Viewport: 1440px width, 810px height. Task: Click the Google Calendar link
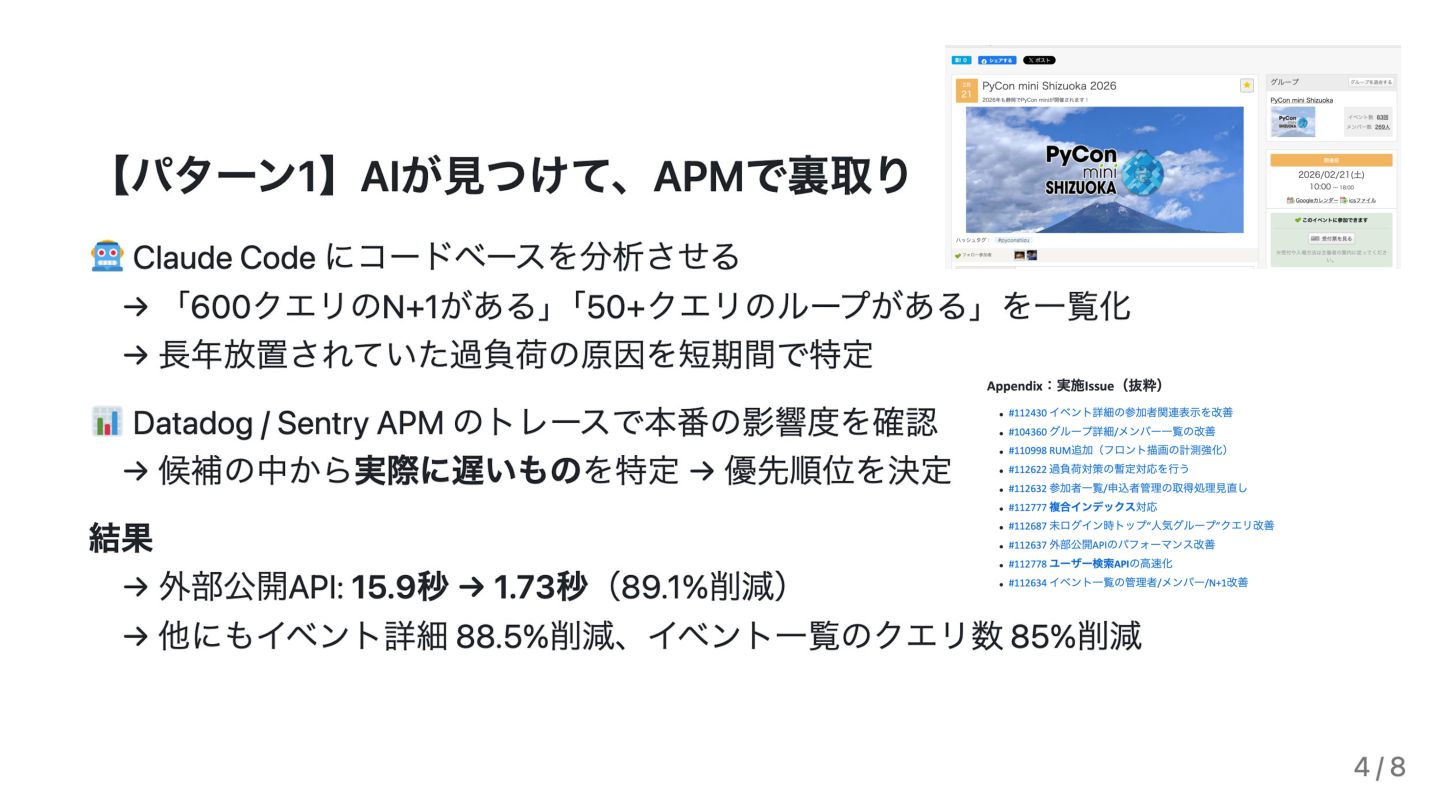[1316, 200]
